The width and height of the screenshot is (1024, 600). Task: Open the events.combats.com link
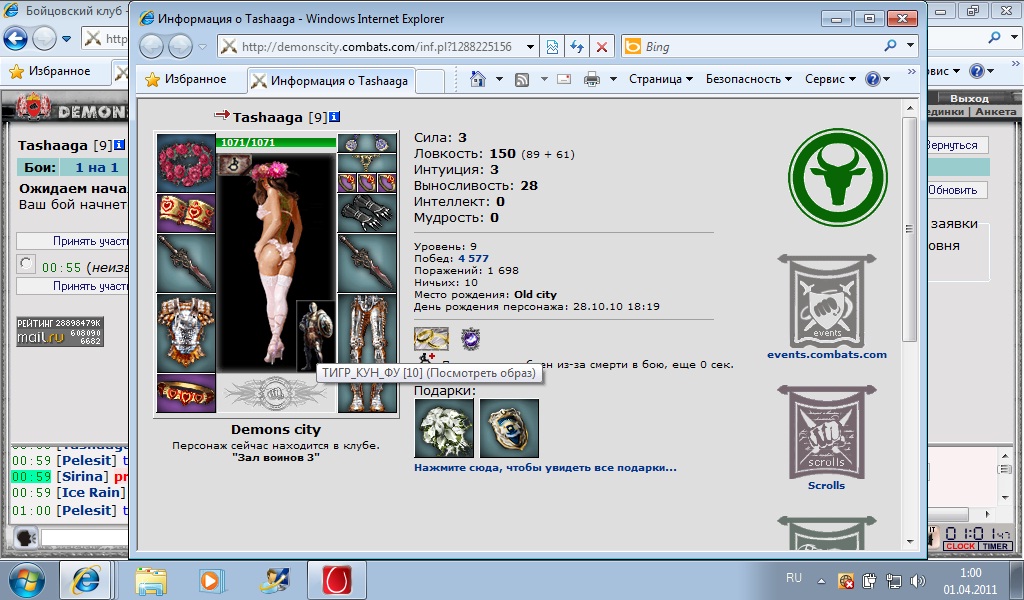pyautogui.click(x=827, y=355)
